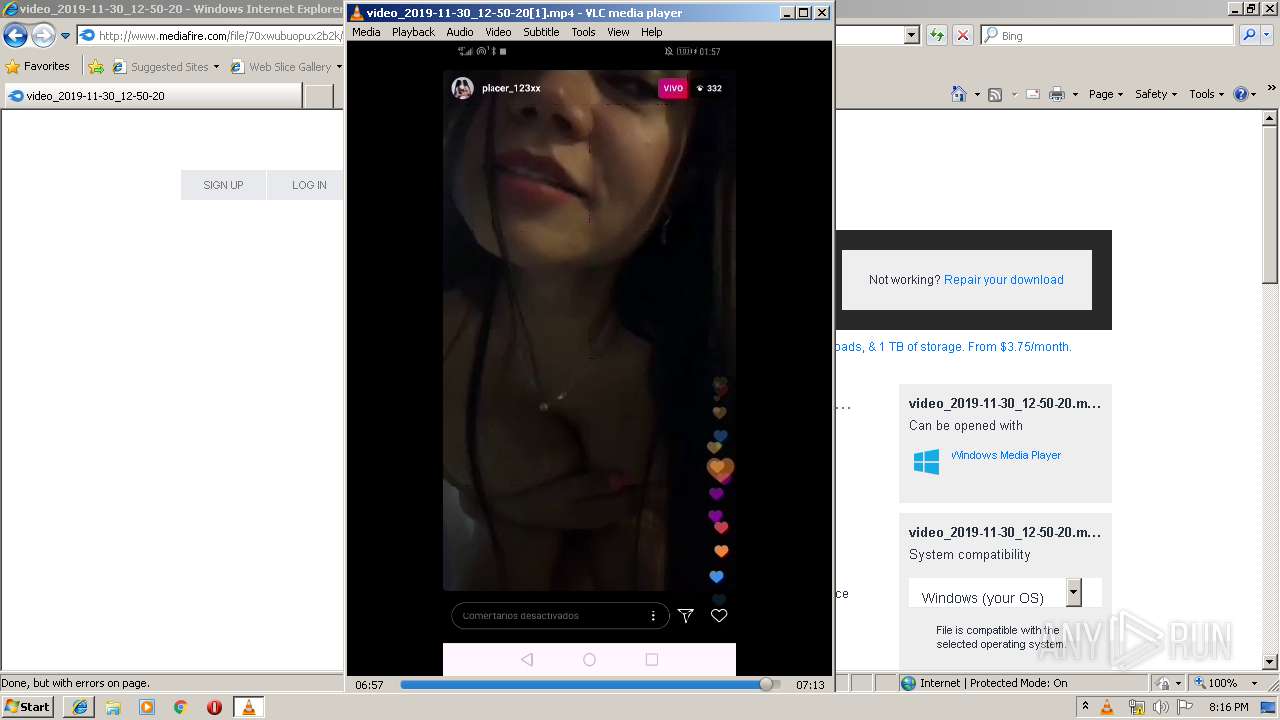Open the VLC Subtitle menu
The height and width of the screenshot is (720, 1280).
click(541, 32)
